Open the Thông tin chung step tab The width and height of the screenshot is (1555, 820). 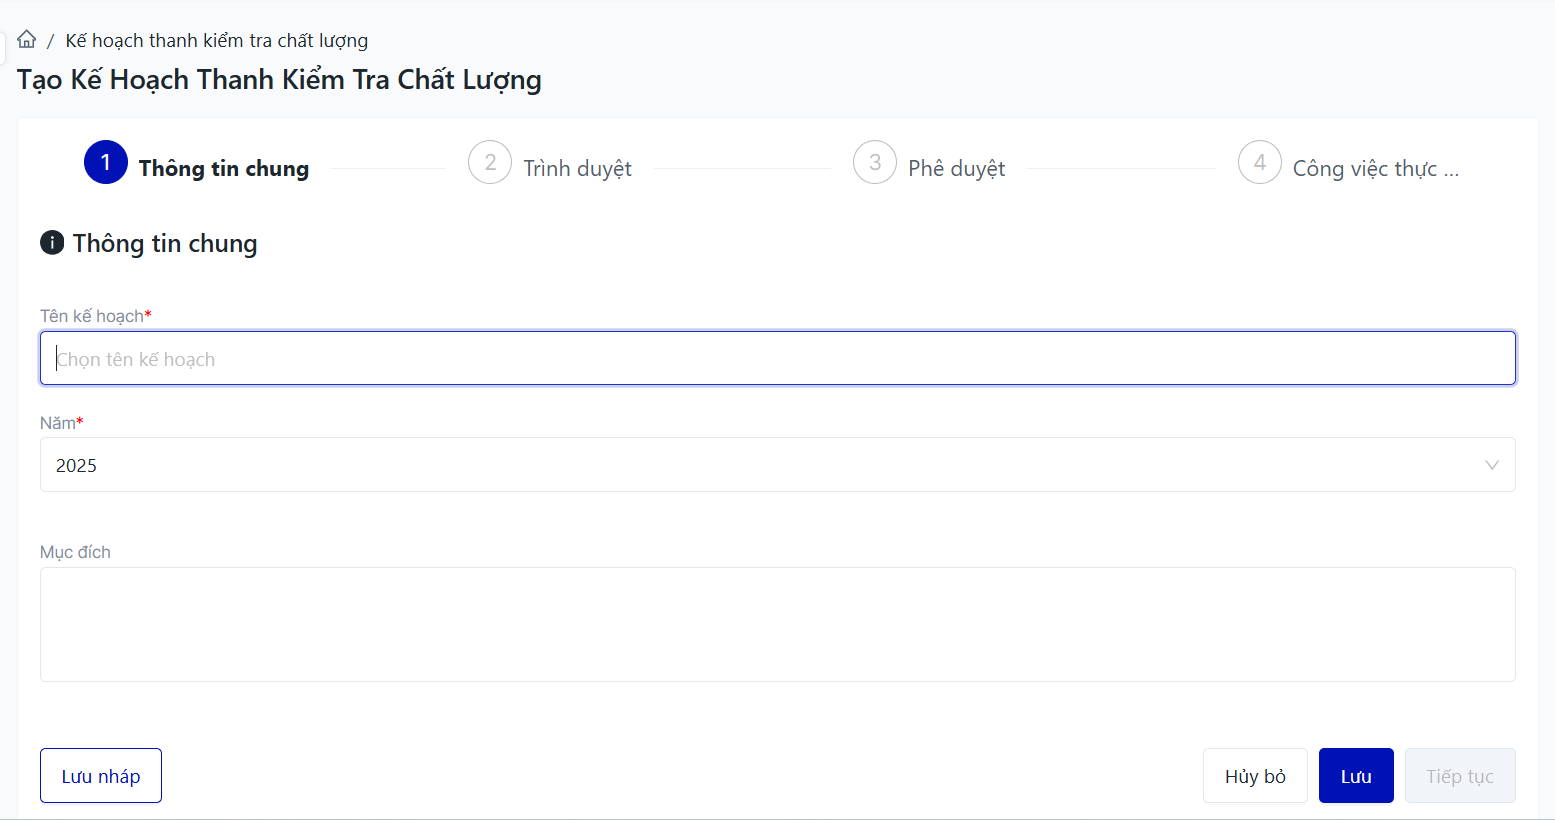(x=224, y=169)
